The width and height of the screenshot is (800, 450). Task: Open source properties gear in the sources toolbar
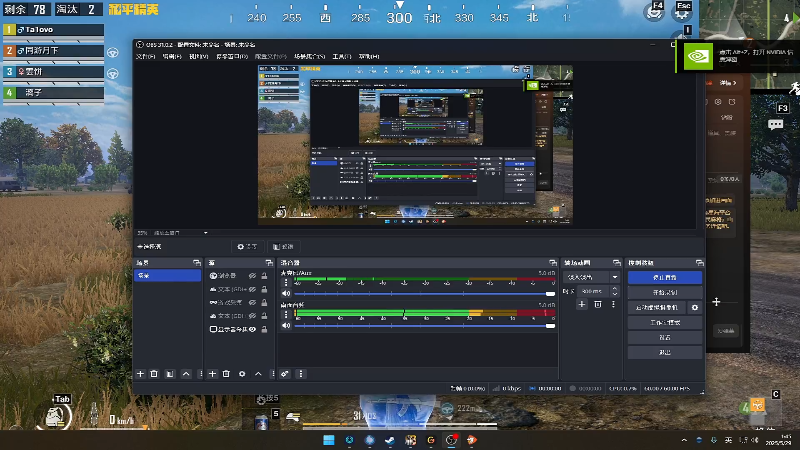coord(242,374)
